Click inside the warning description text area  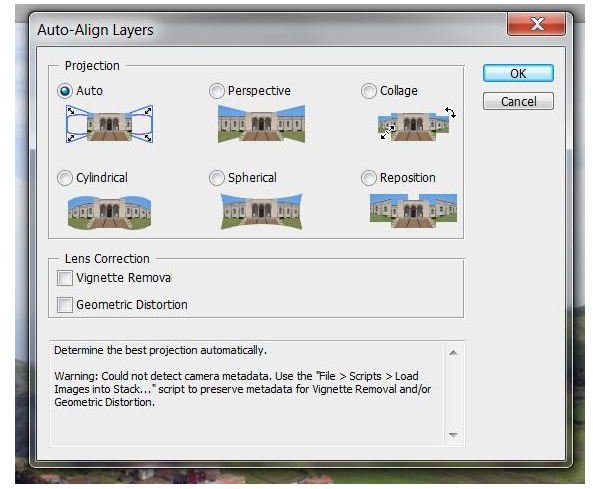tap(247, 393)
